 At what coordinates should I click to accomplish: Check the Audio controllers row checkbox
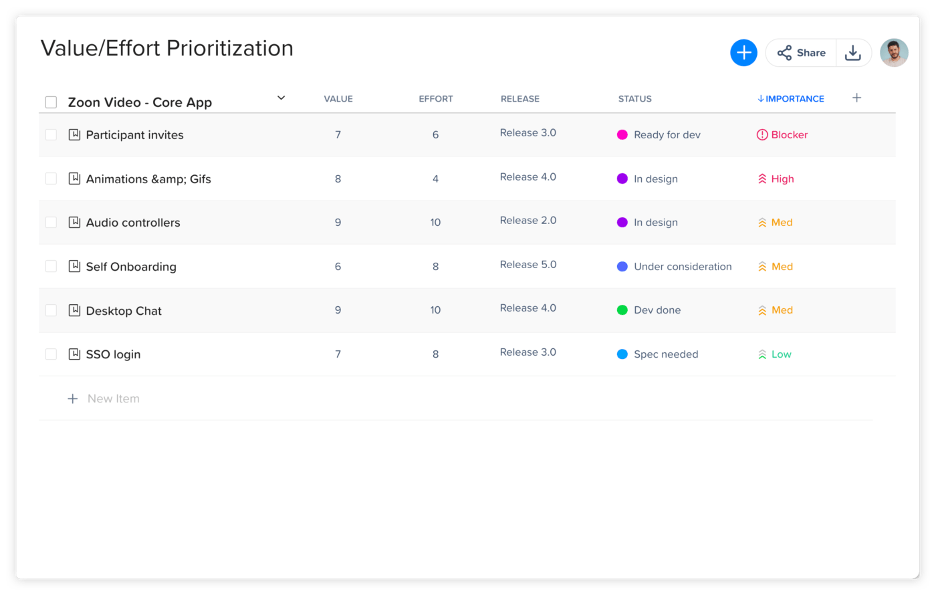click(x=51, y=223)
